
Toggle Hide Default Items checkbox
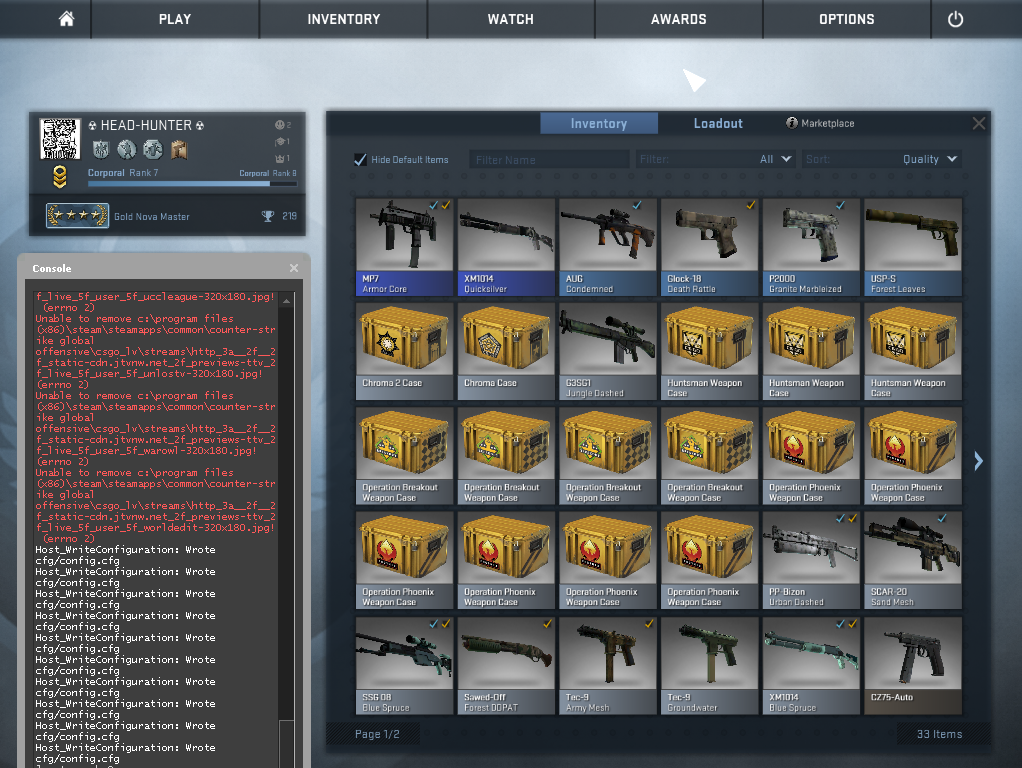(360, 160)
